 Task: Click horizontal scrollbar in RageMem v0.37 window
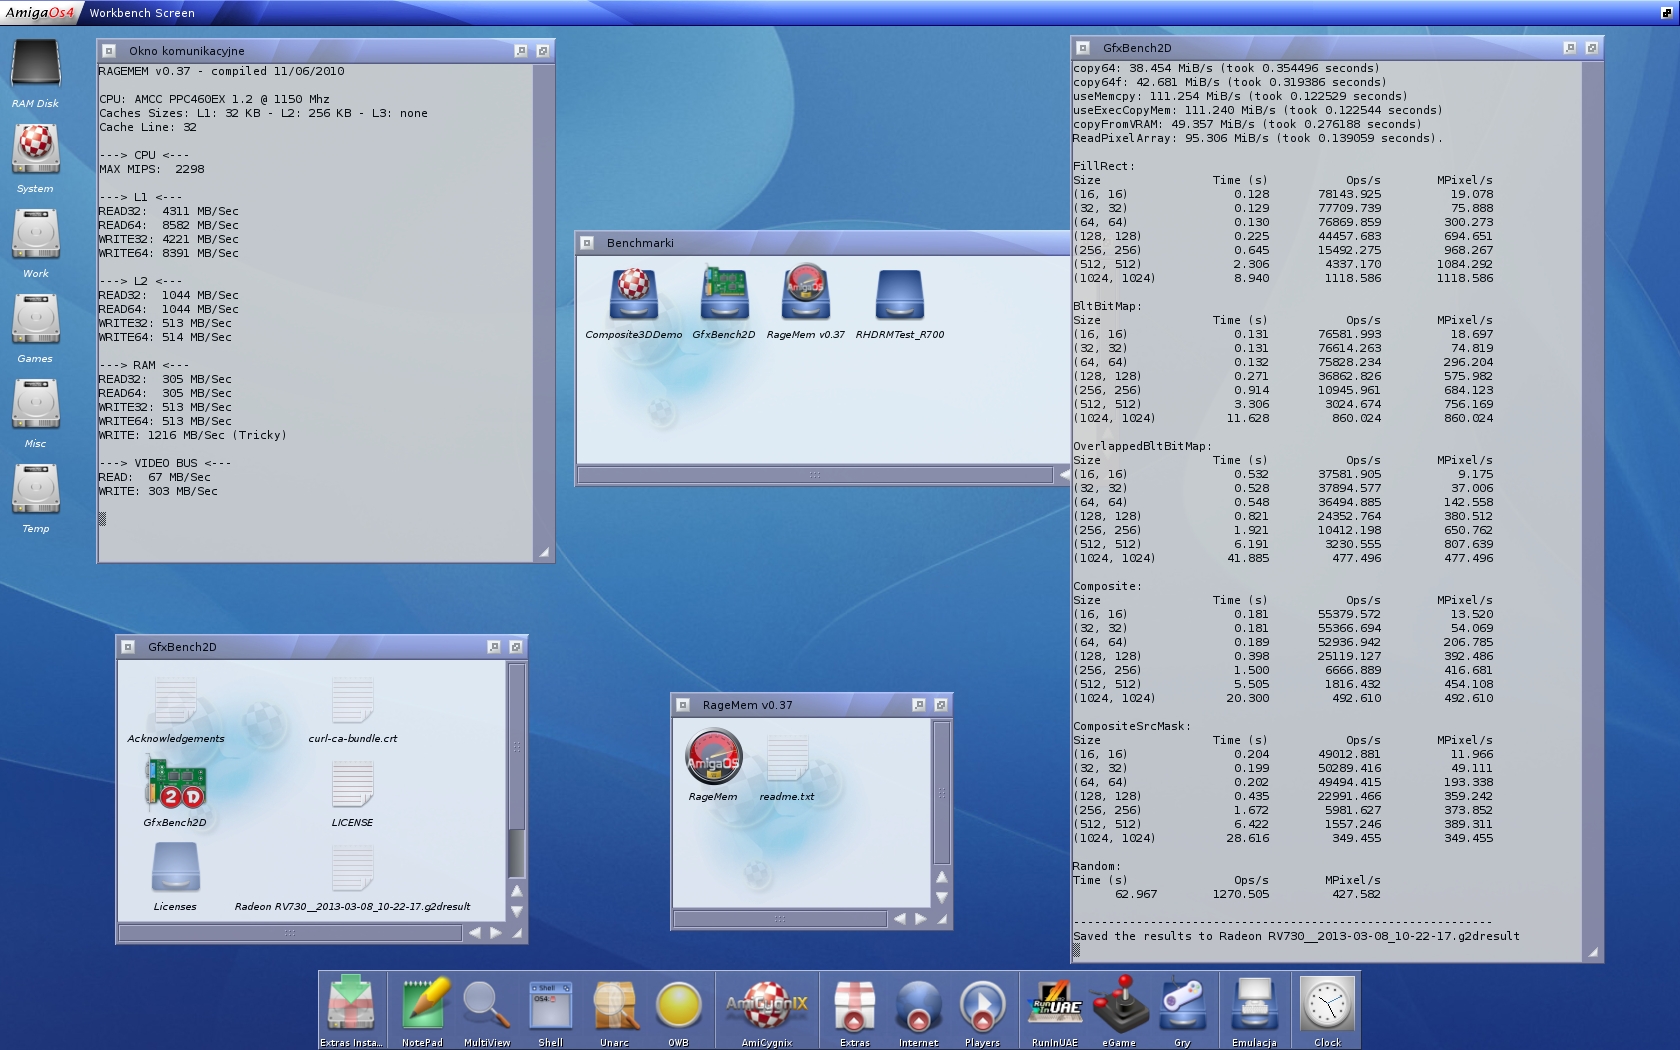click(781, 918)
